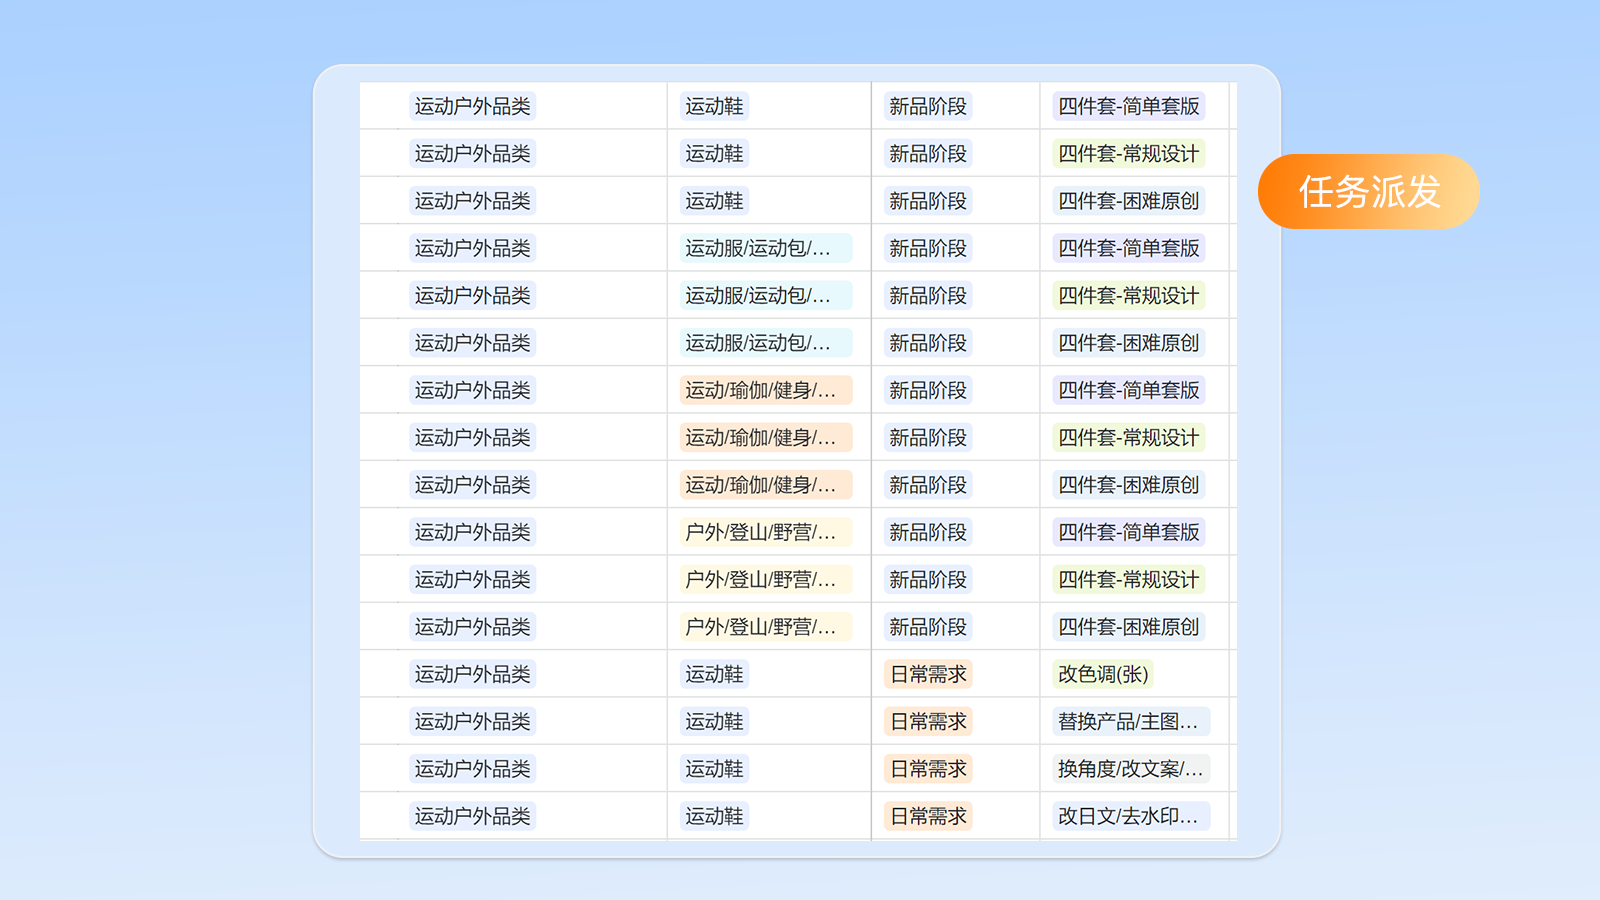
Task: Select 运动鞋 in the 改色调(张) row
Action: click(713, 674)
